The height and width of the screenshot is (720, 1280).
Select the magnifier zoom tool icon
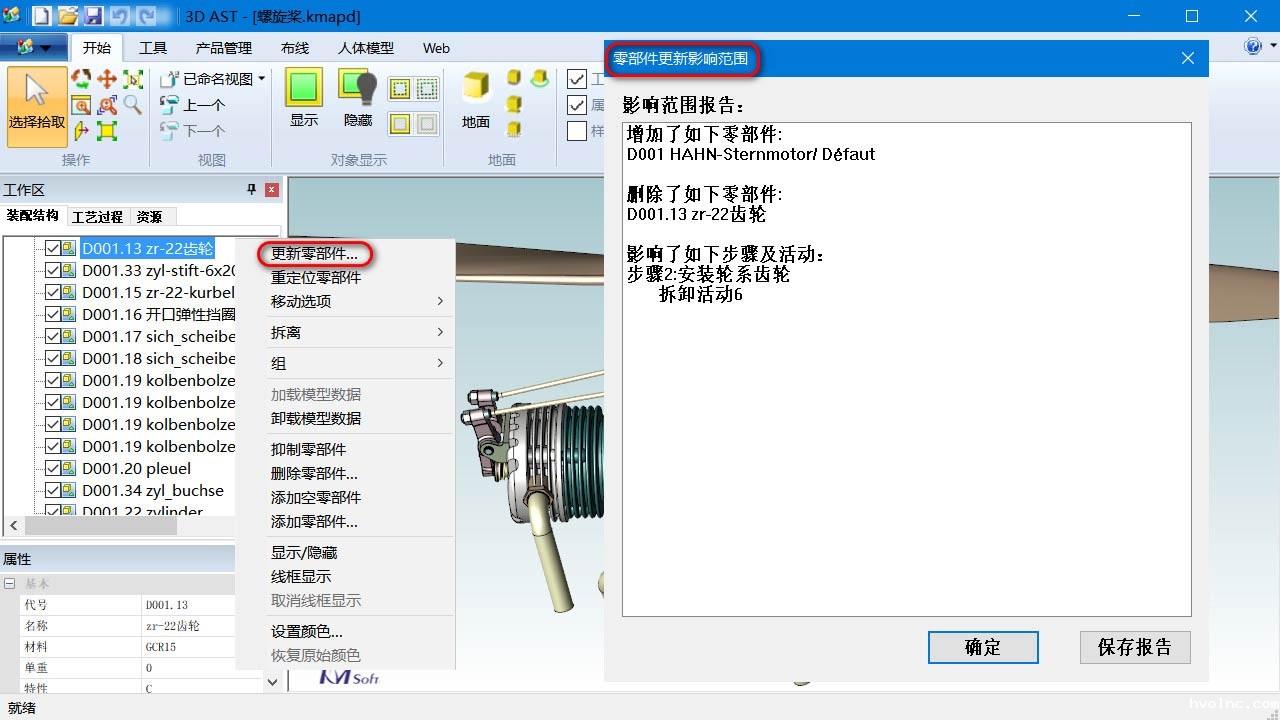click(134, 105)
